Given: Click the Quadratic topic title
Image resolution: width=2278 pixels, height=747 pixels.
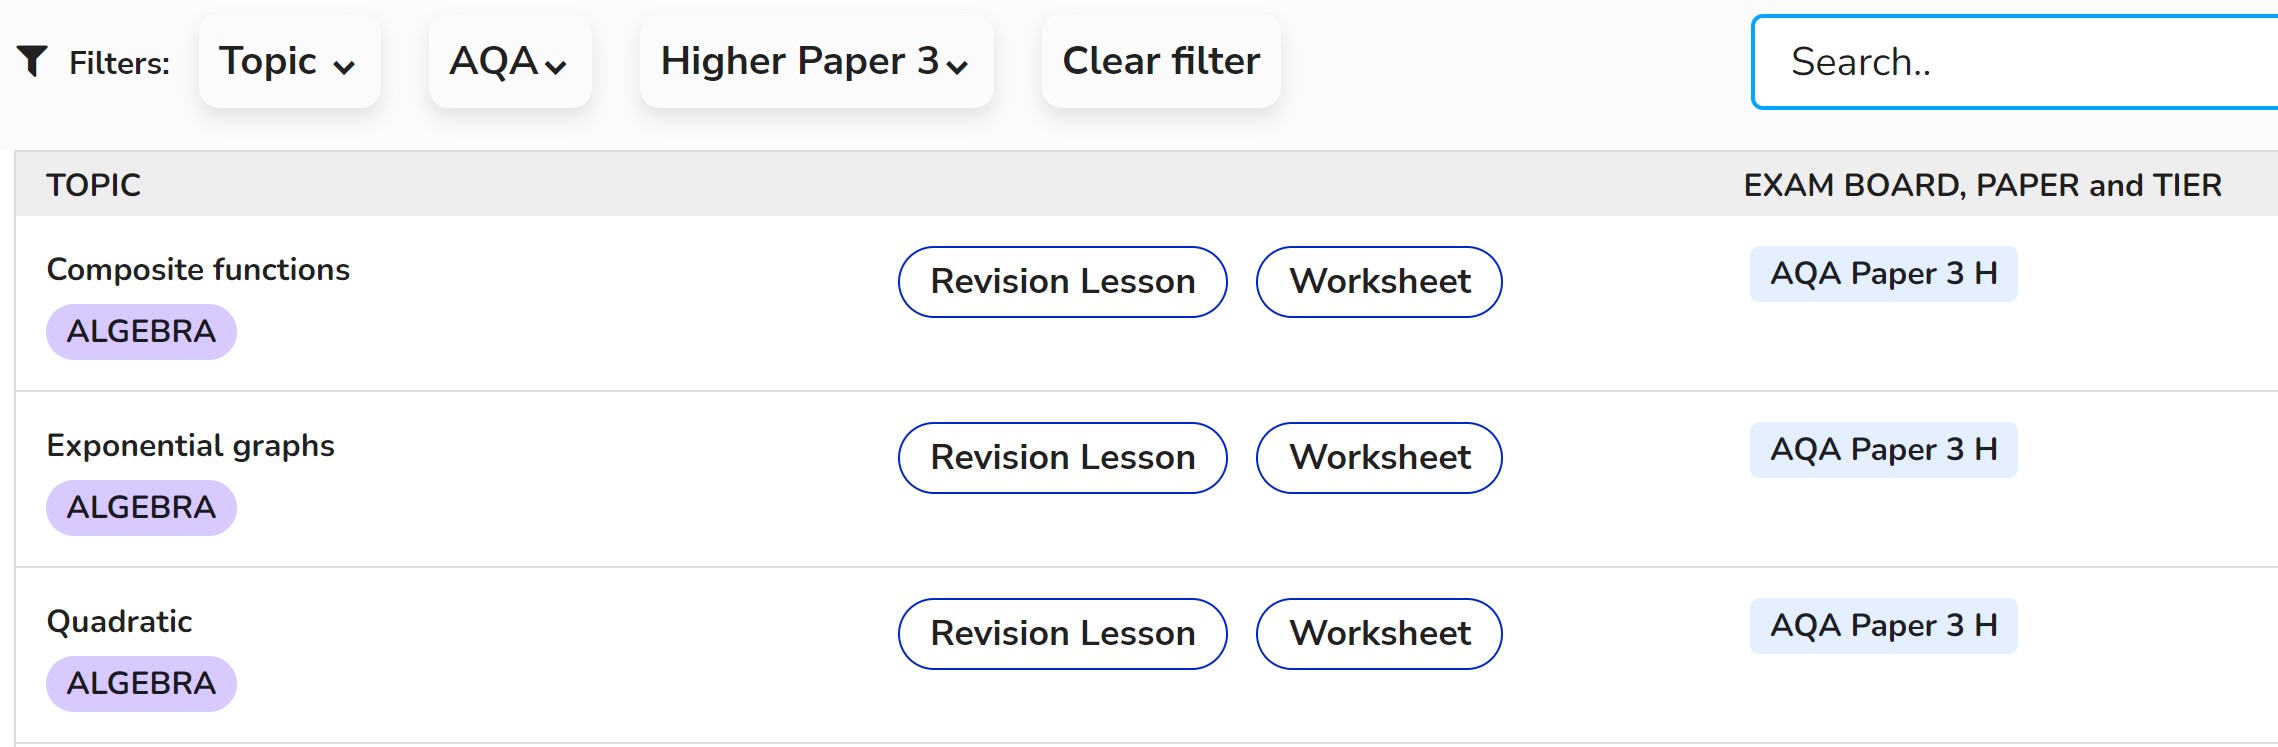Looking at the screenshot, I should click(119, 622).
